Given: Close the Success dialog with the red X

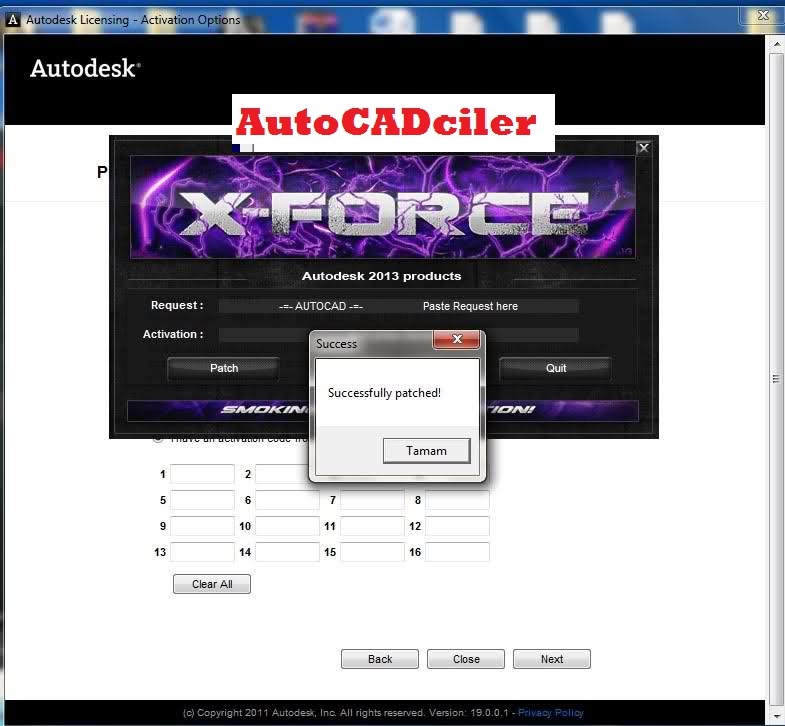Looking at the screenshot, I should coord(457,339).
